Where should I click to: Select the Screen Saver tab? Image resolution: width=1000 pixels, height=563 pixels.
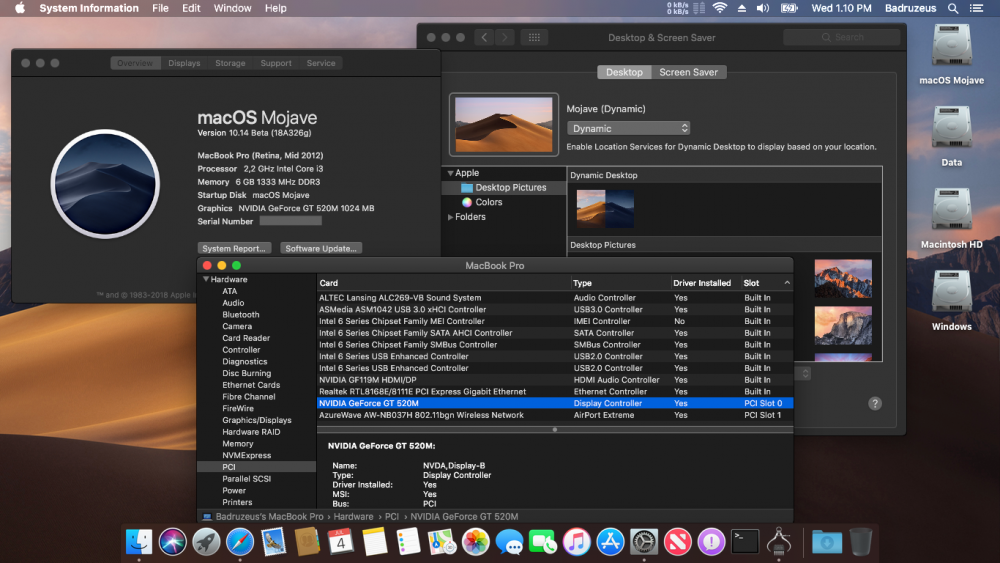pyautogui.click(x=688, y=72)
